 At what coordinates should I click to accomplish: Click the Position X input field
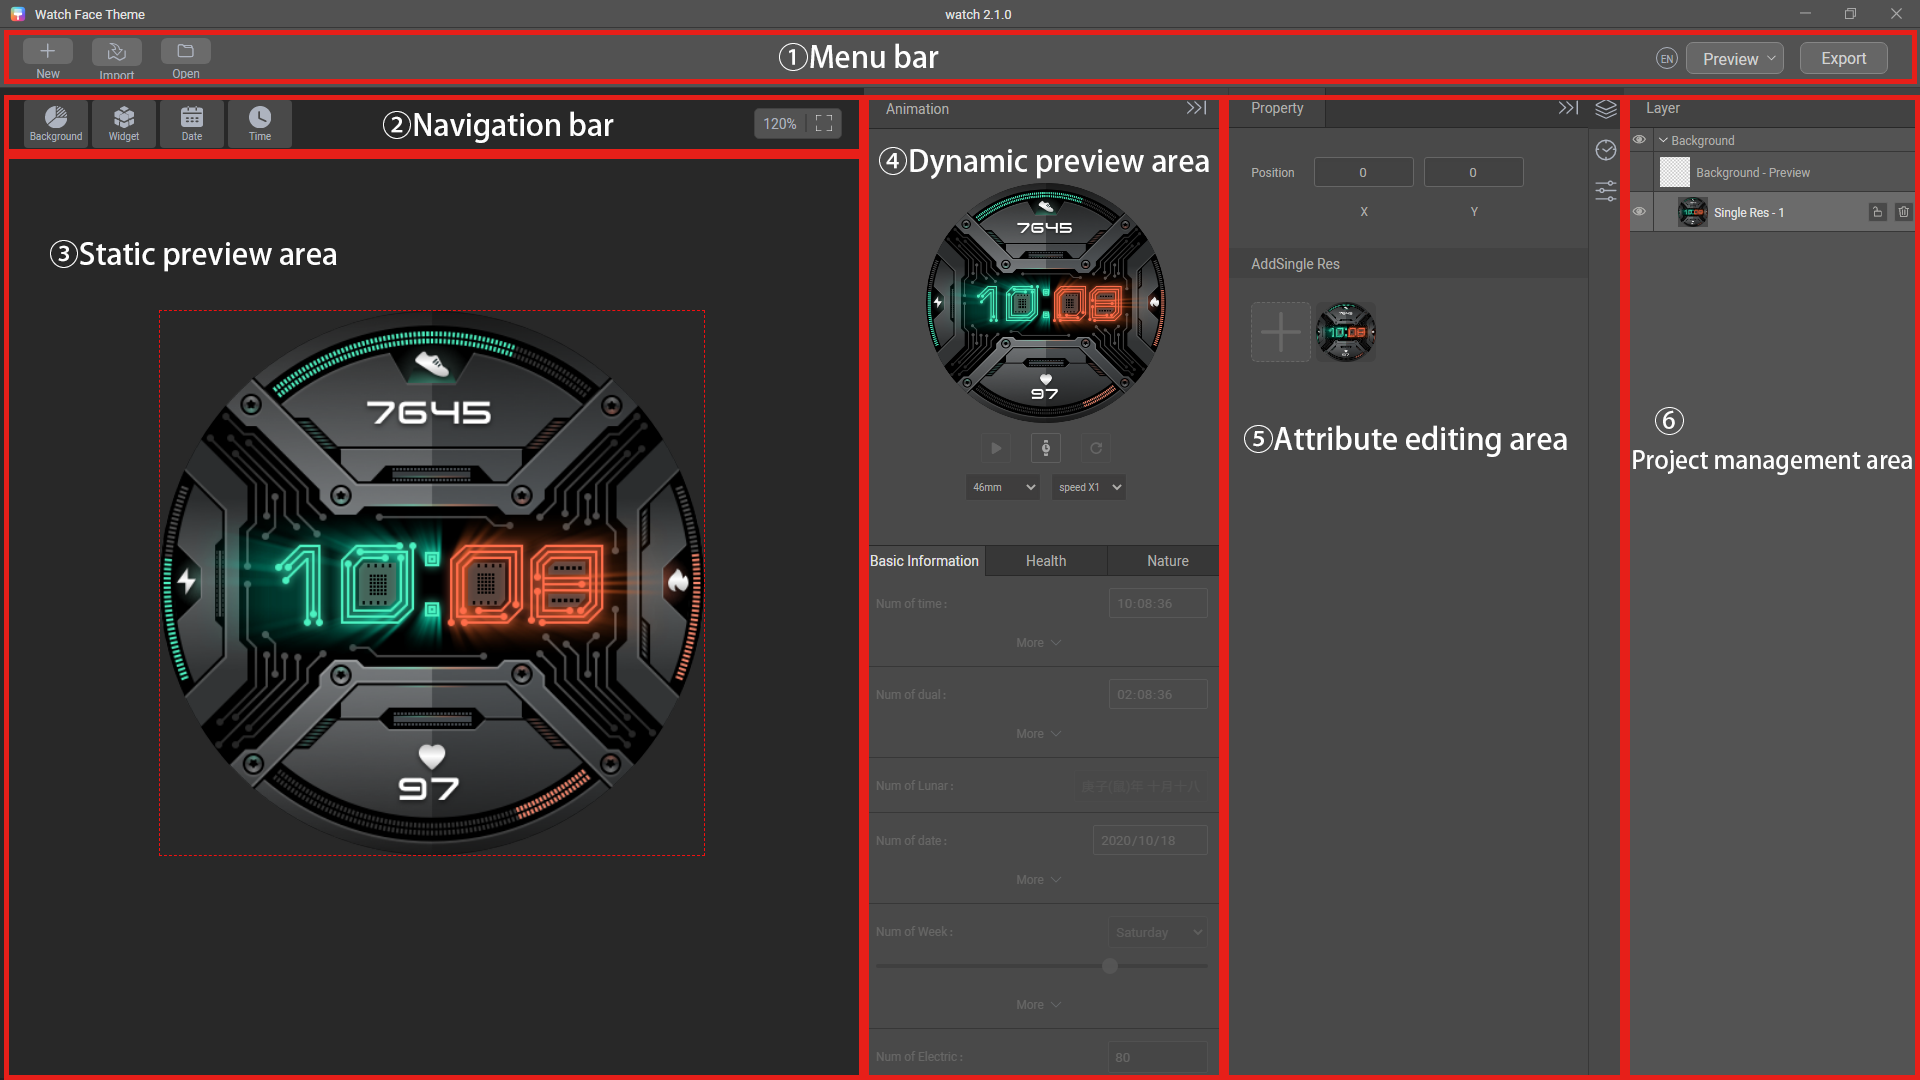tap(1363, 172)
